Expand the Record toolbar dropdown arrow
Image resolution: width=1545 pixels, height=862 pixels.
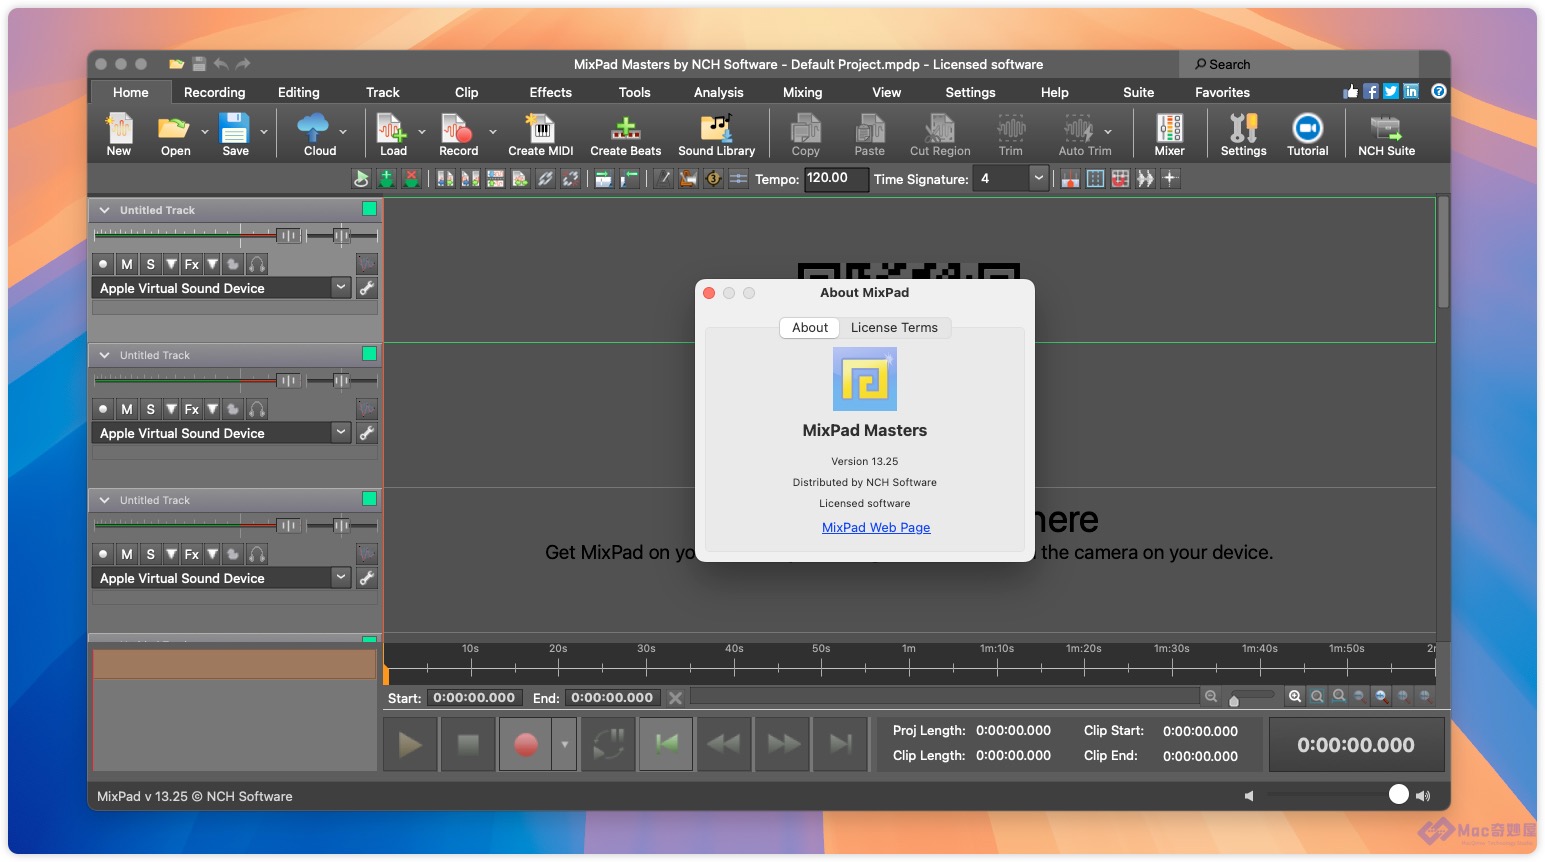pyautogui.click(x=492, y=132)
